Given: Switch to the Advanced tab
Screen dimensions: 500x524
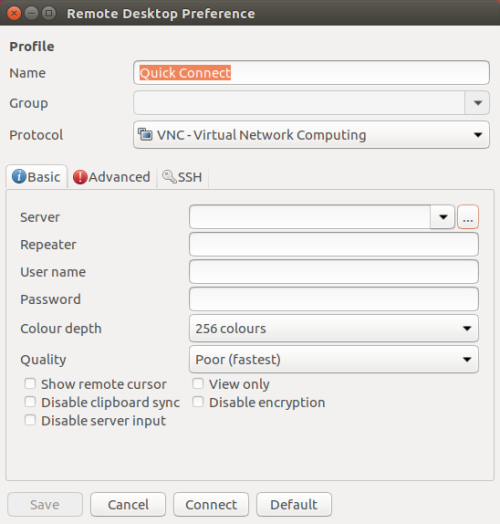Looking at the screenshot, I should tap(112, 177).
